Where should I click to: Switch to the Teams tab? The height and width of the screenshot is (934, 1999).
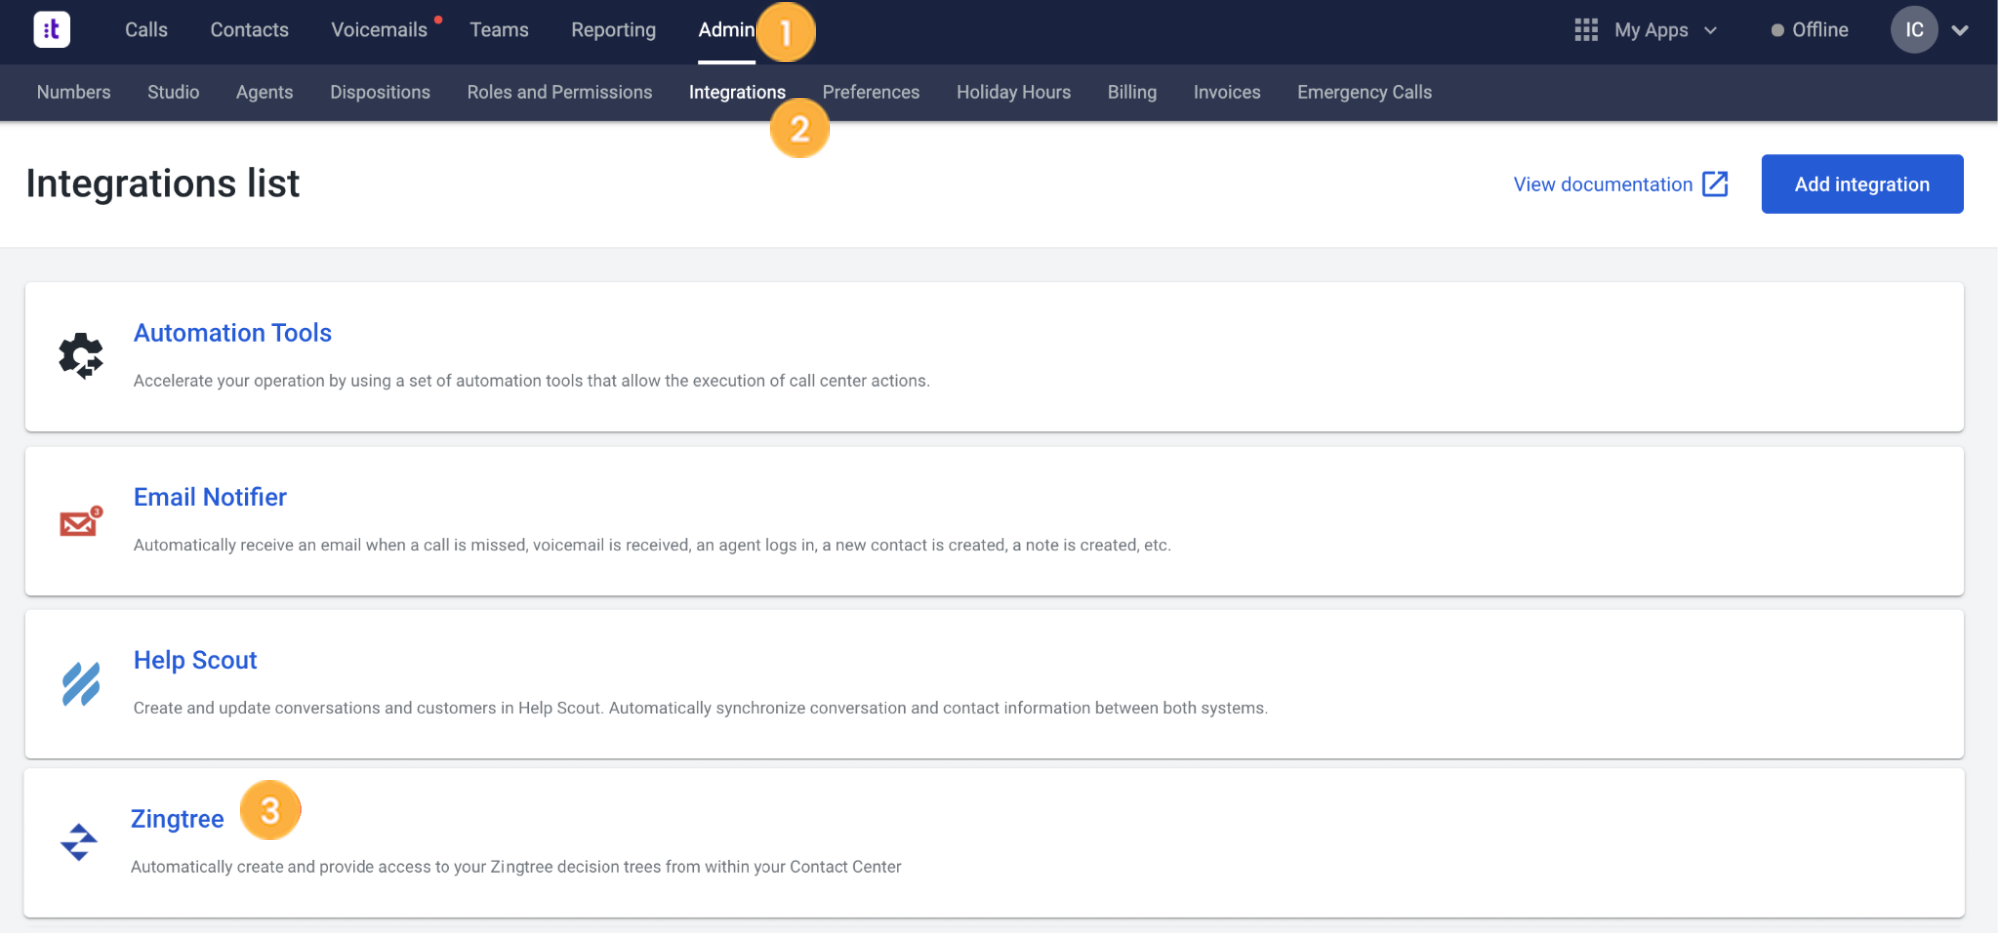point(499,30)
